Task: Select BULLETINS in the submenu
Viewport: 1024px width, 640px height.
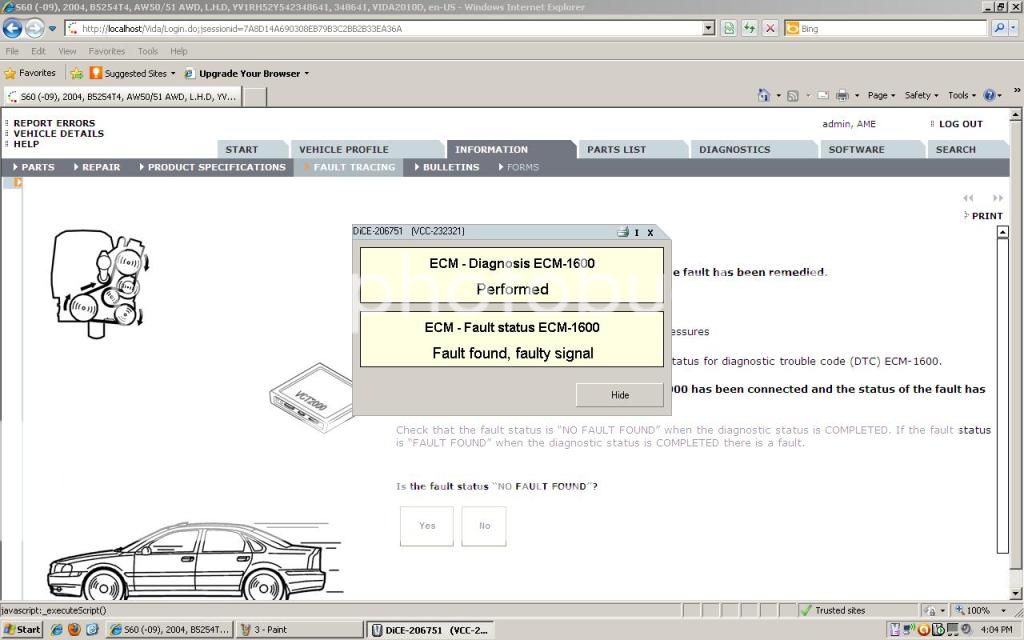Action: [450, 167]
